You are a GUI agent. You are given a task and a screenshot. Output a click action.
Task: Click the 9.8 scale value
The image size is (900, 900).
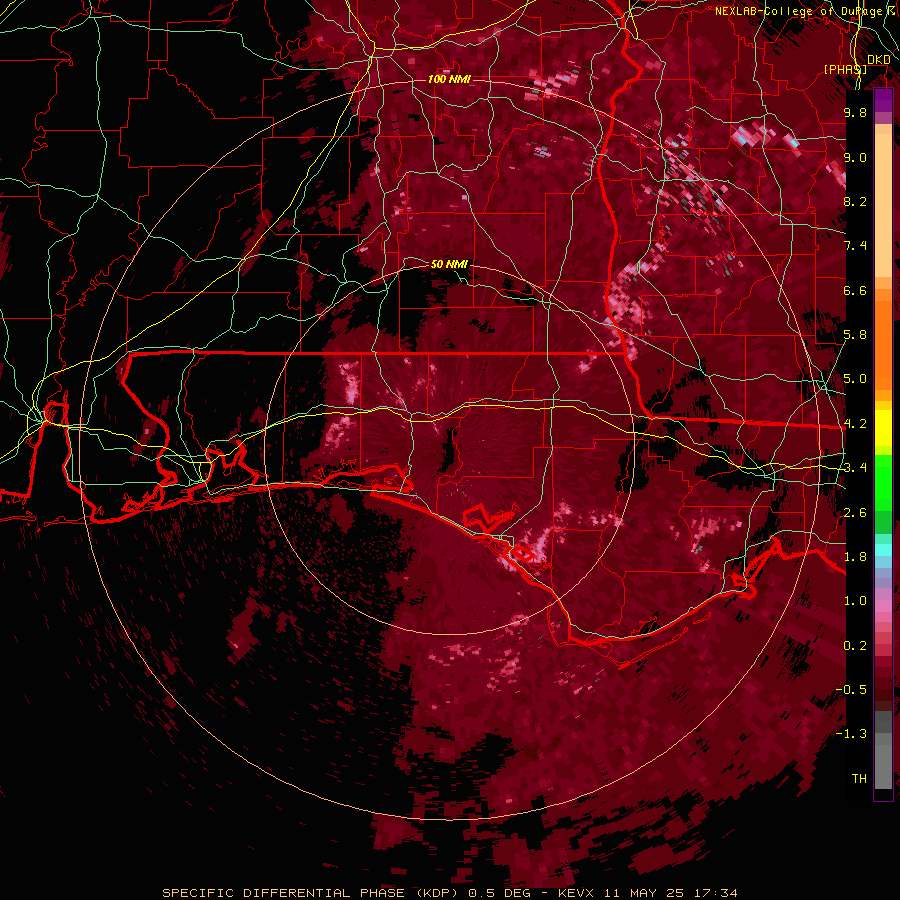pos(855,112)
